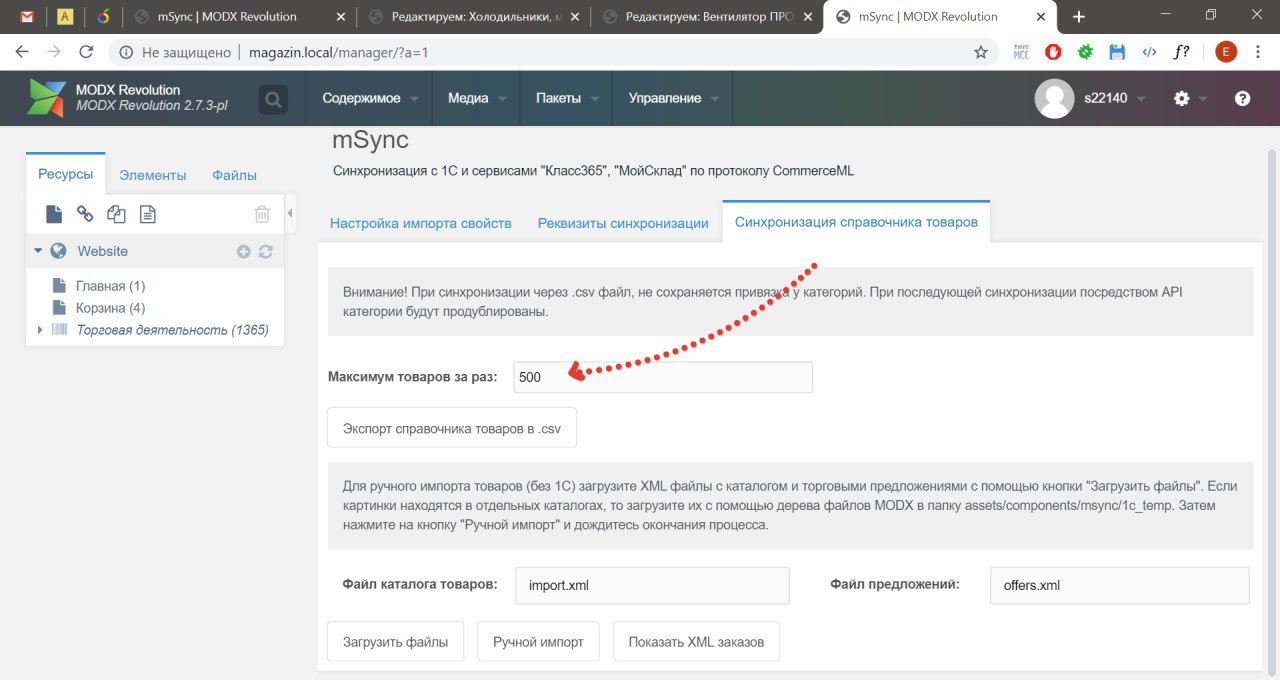The height and width of the screenshot is (680, 1280).
Task: Click the Файл каталога товаров input field
Action: pos(652,586)
